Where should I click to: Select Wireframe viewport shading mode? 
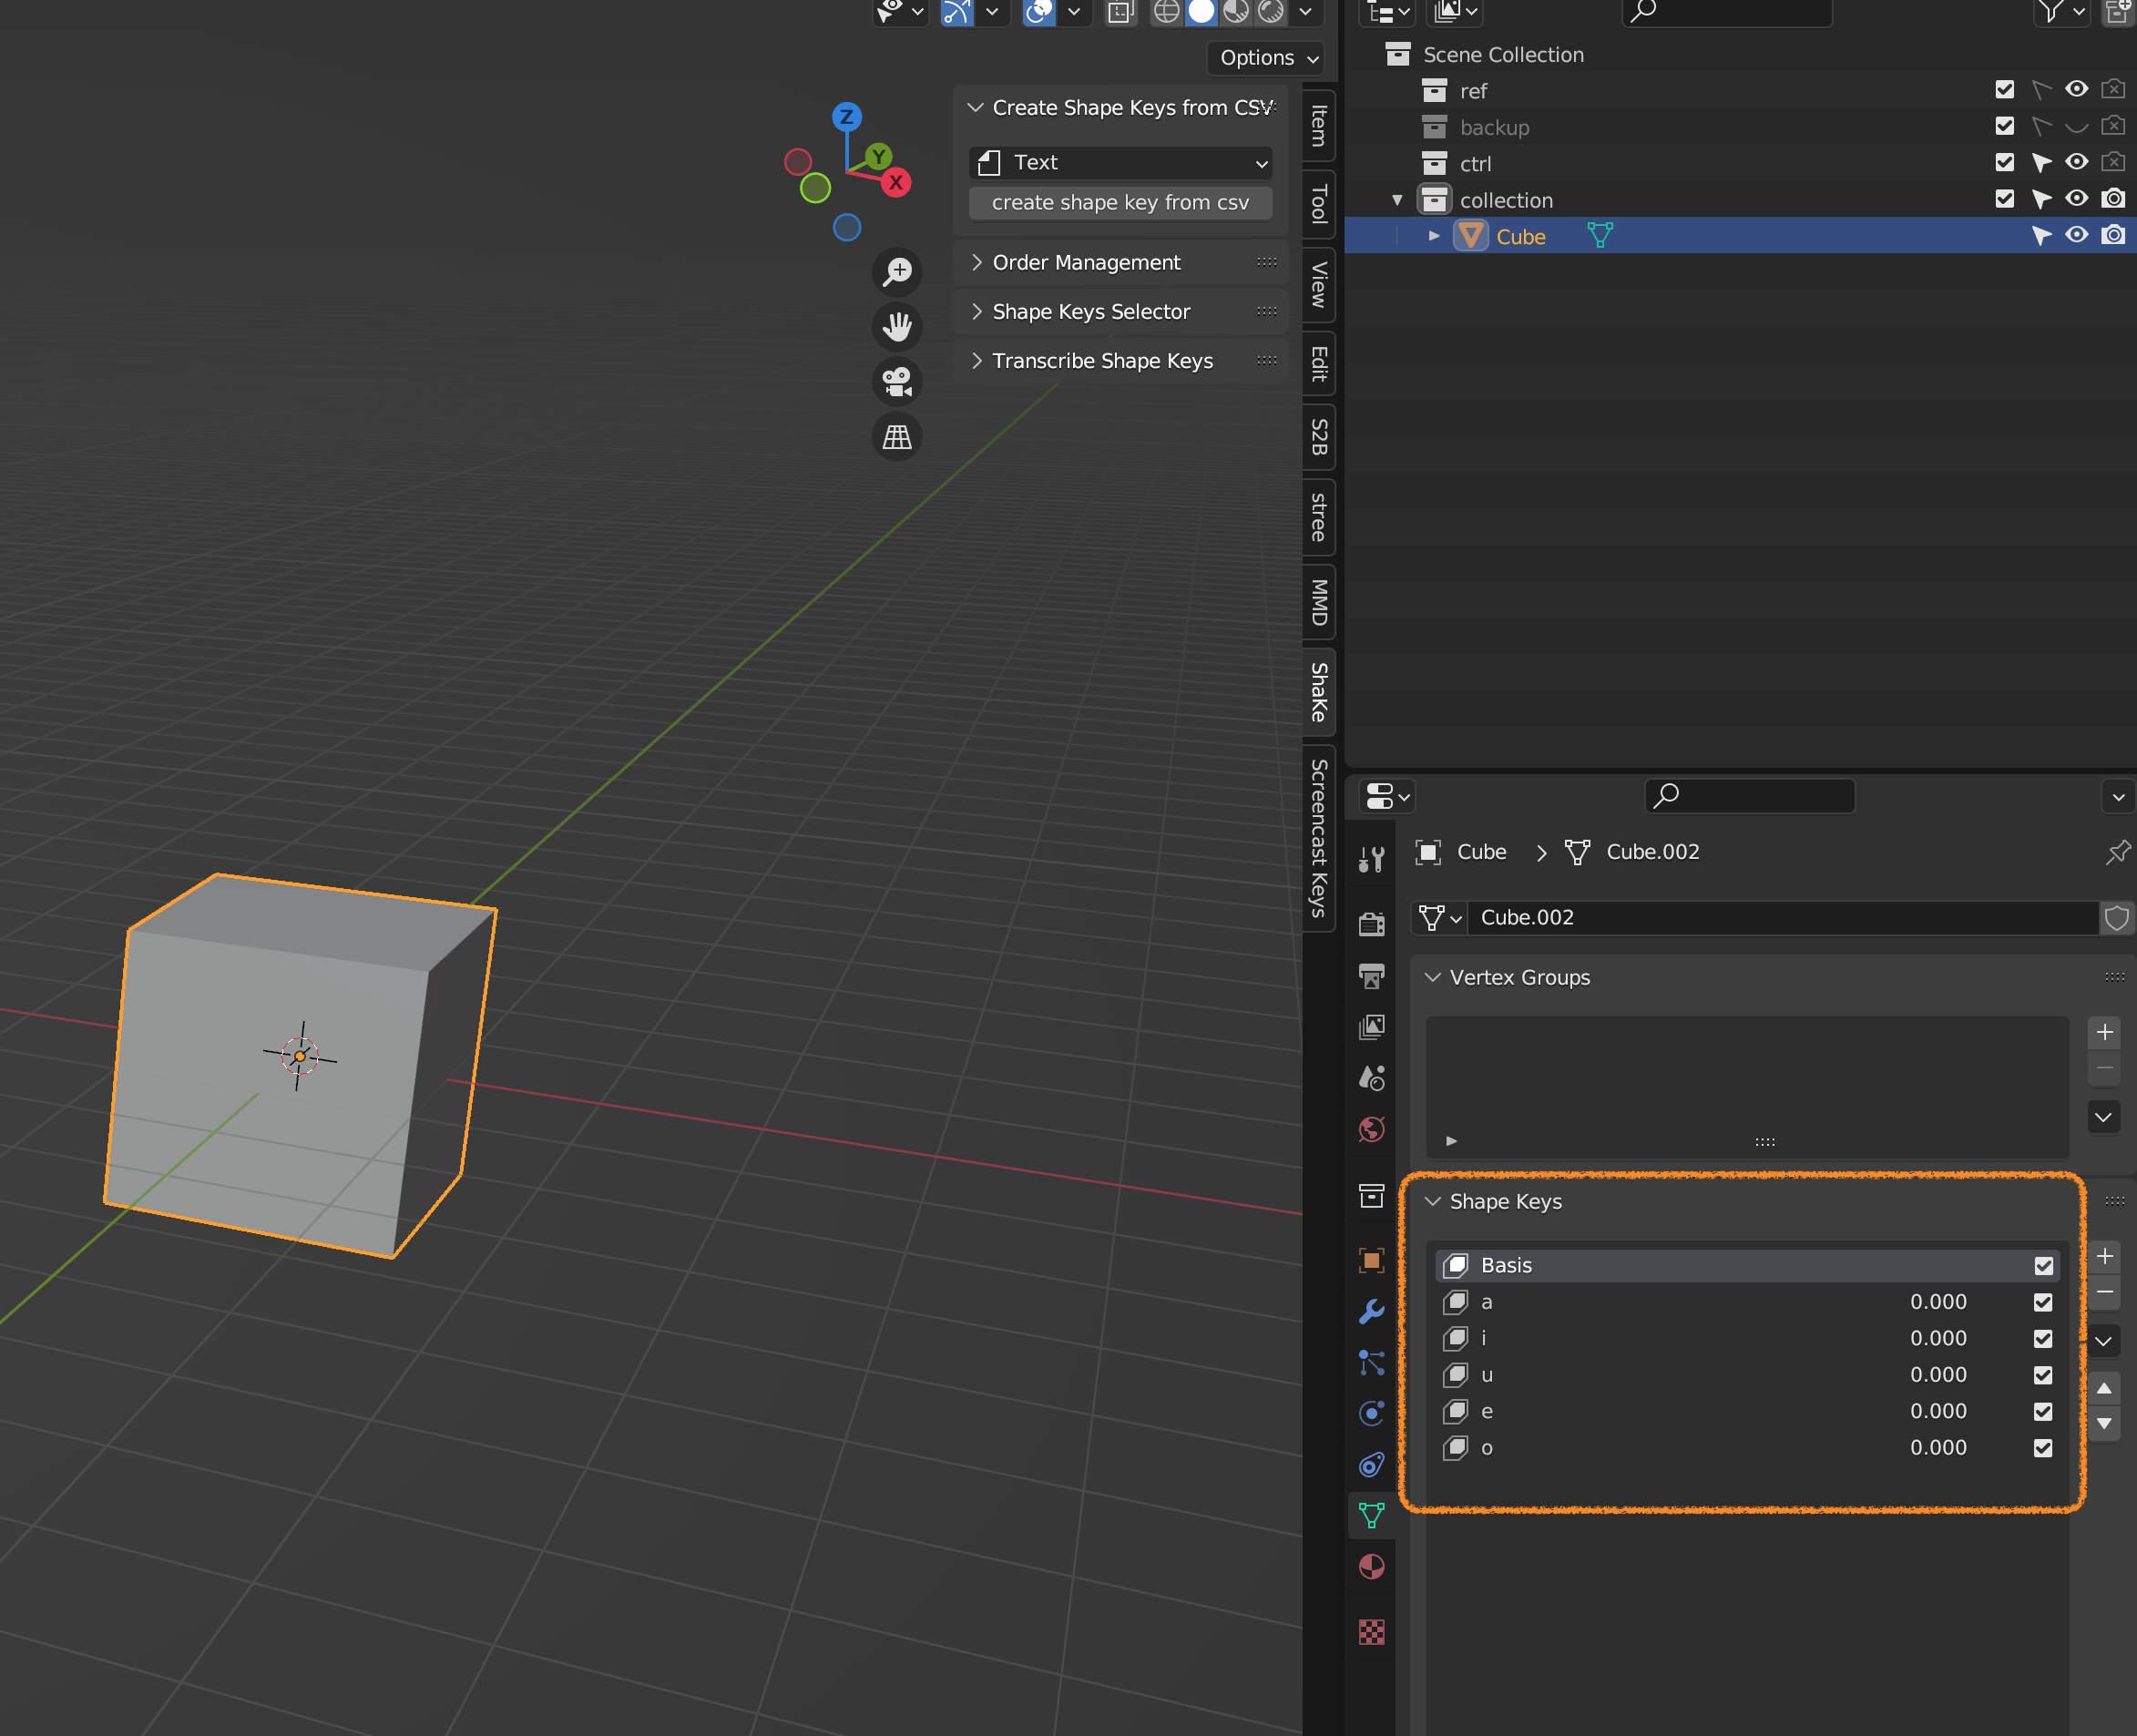[x=1166, y=13]
